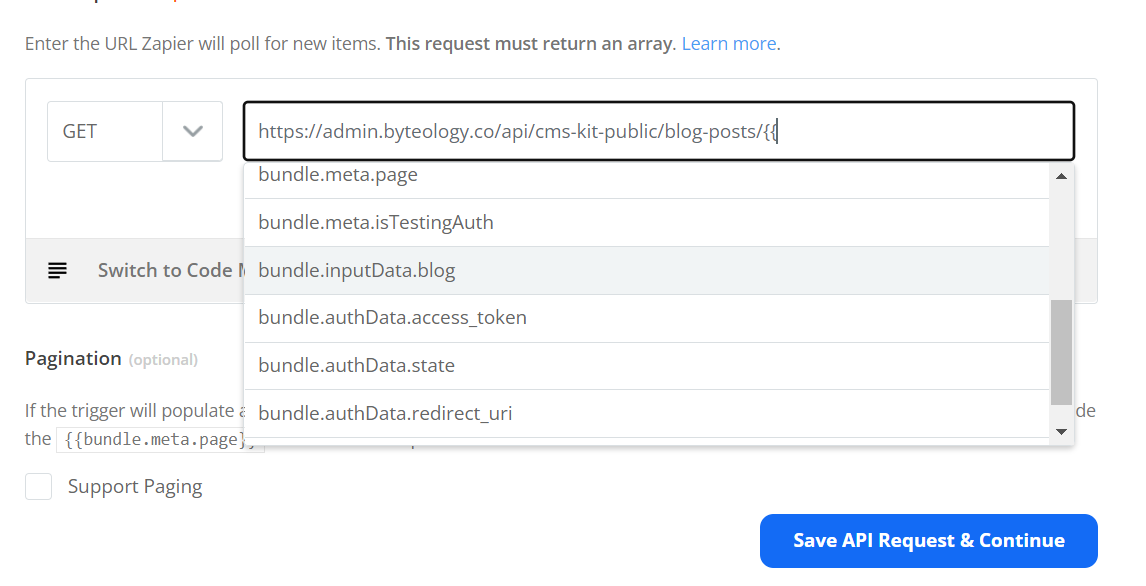Screen dimensions: 1146x586
Task: Insert bundle.authData.access_token variable
Action: click(x=647, y=319)
